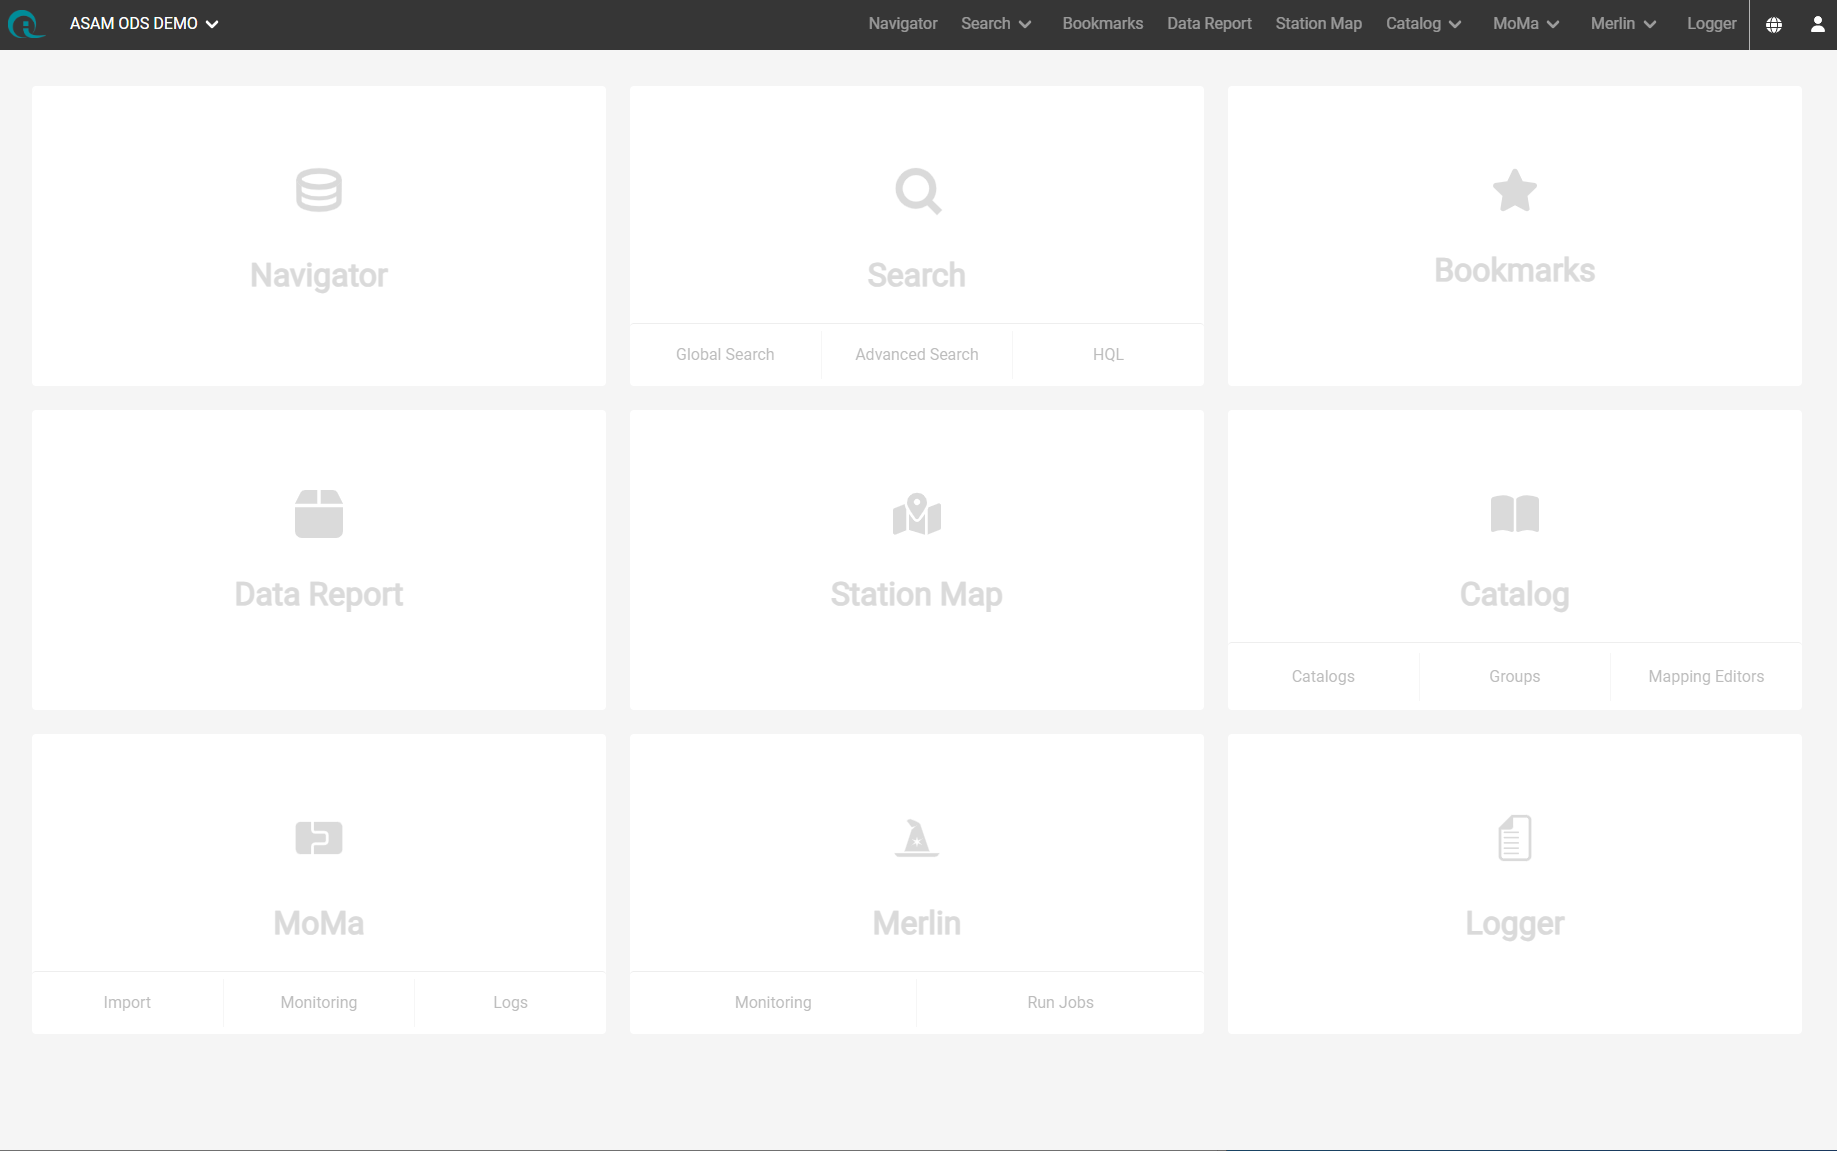The height and width of the screenshot is (1151, 1837).
Task: Expand the Catalog dropdown in top bar
Action: pos(1423,24)
